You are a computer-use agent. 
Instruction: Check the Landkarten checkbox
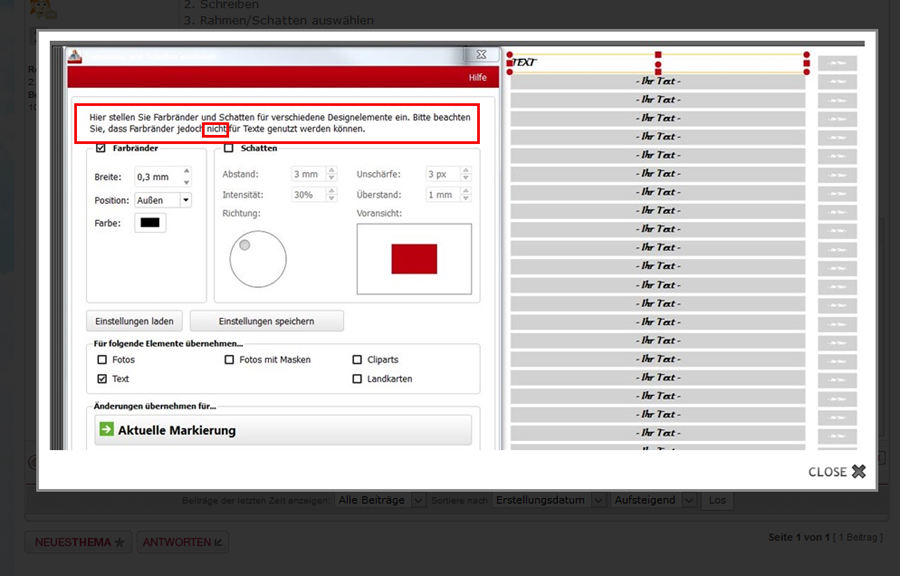[x=357, y=379]
